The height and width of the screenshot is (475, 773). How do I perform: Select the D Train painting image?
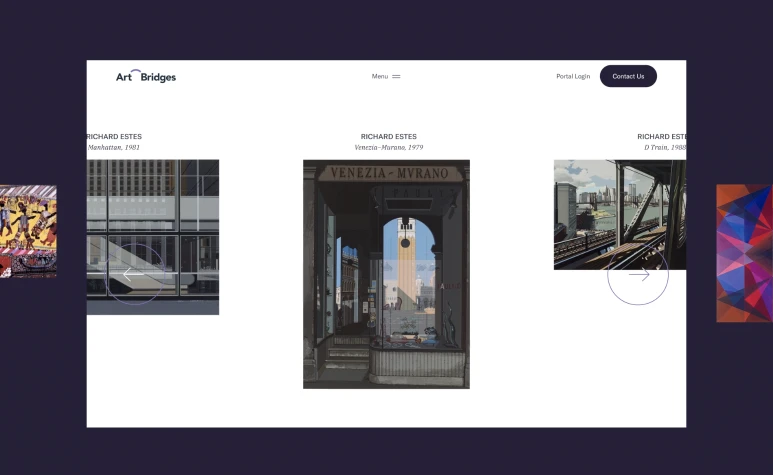point(620,214)
